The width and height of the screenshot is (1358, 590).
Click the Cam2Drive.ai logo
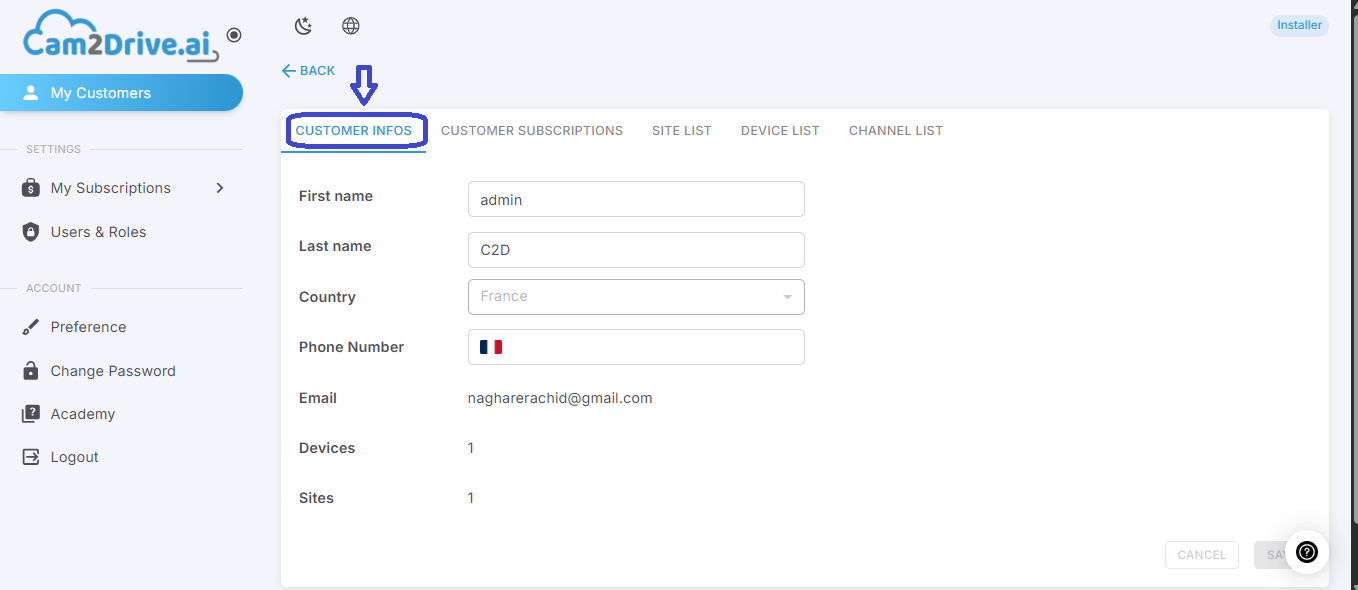(120, 37)
